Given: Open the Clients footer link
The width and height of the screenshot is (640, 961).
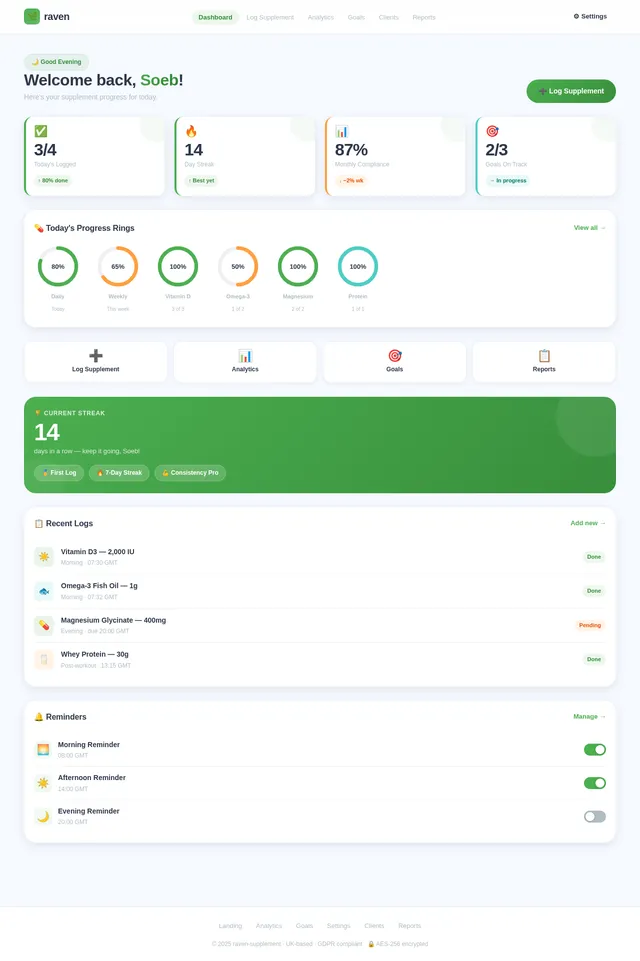Looking at the screenshot, I should tap(374, 926).
